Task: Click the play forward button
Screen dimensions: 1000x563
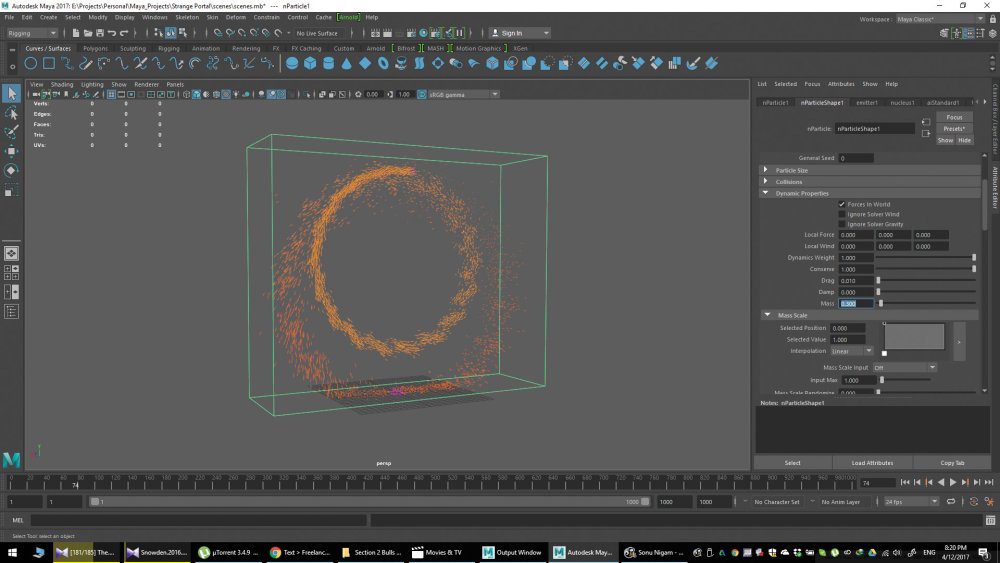Action: click(x=953, y=483)
